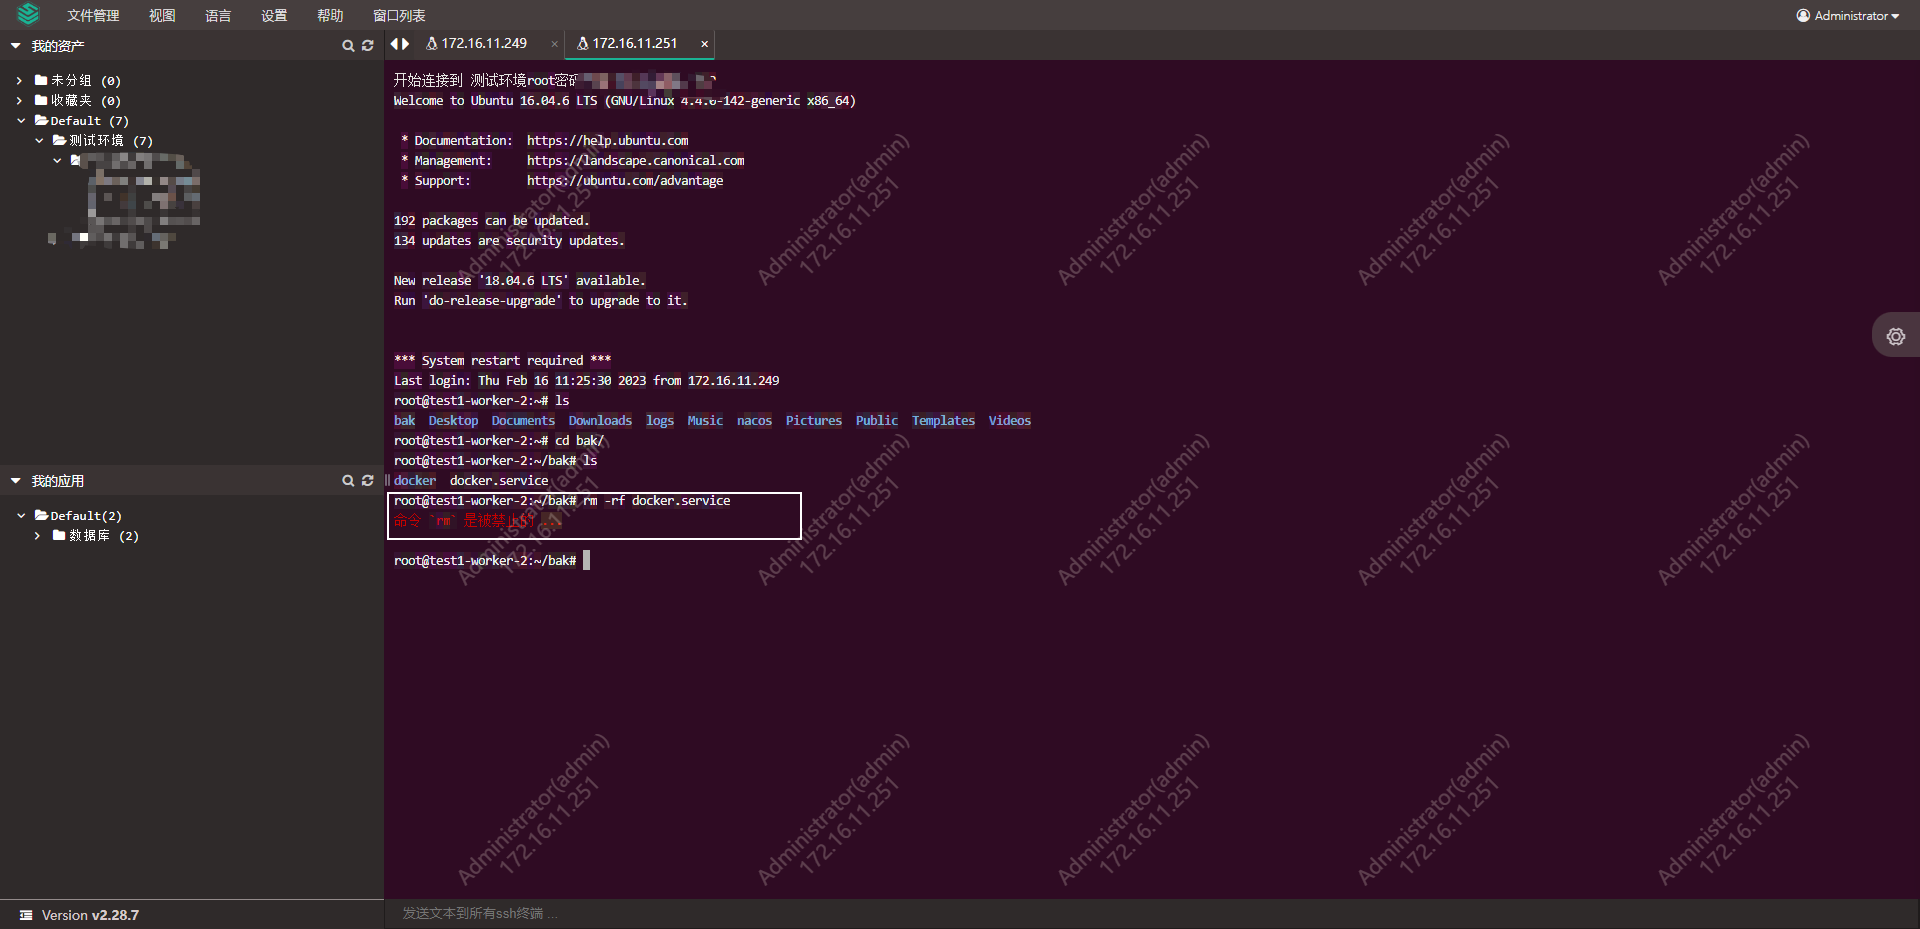The height and width of the screenshot is (929, 1920).
Task: Open the Administrator account dropdown
Action: (x=1846, y=15)
